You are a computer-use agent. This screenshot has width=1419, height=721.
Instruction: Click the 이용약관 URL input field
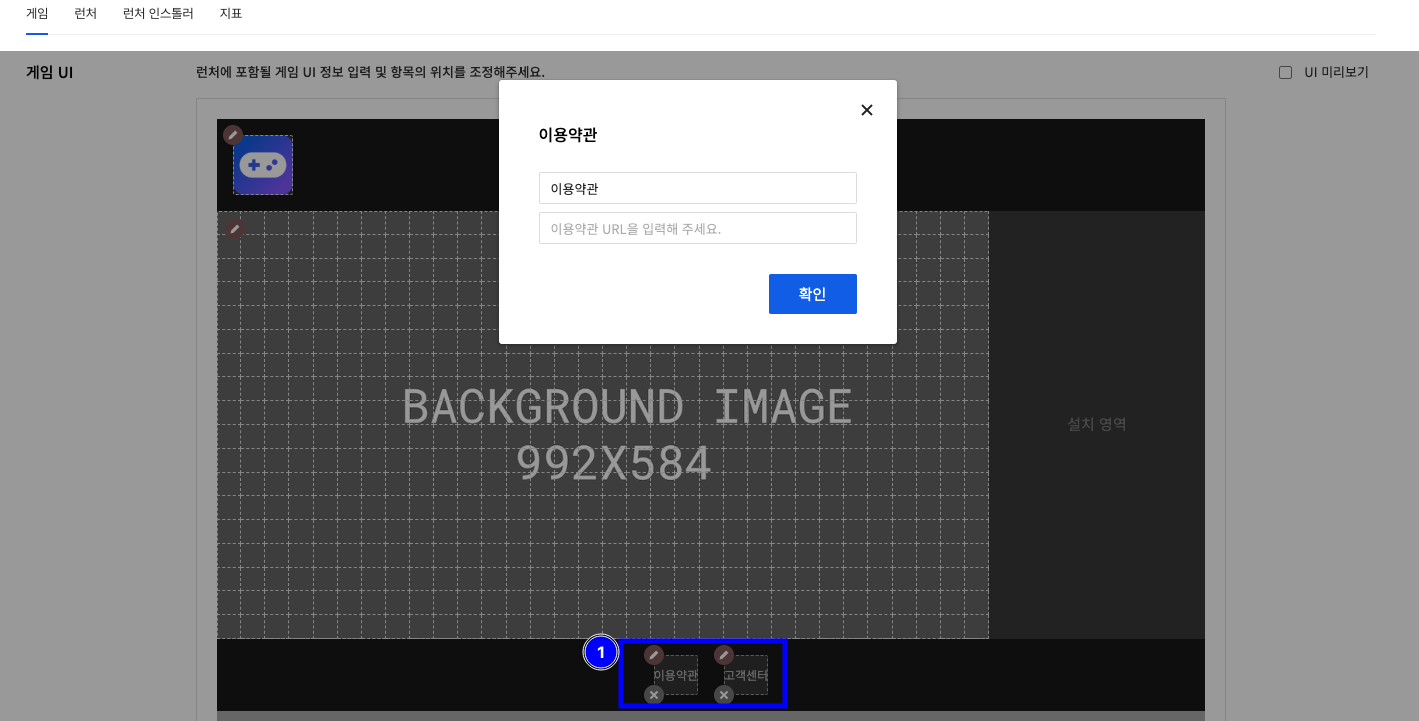[697, 228]
